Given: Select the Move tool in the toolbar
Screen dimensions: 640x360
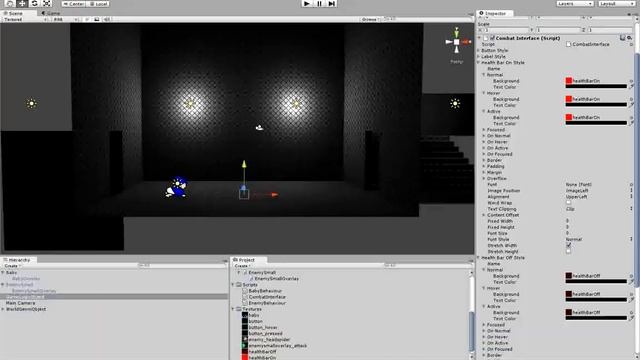Looking at the screenshot, I should 22,3.
